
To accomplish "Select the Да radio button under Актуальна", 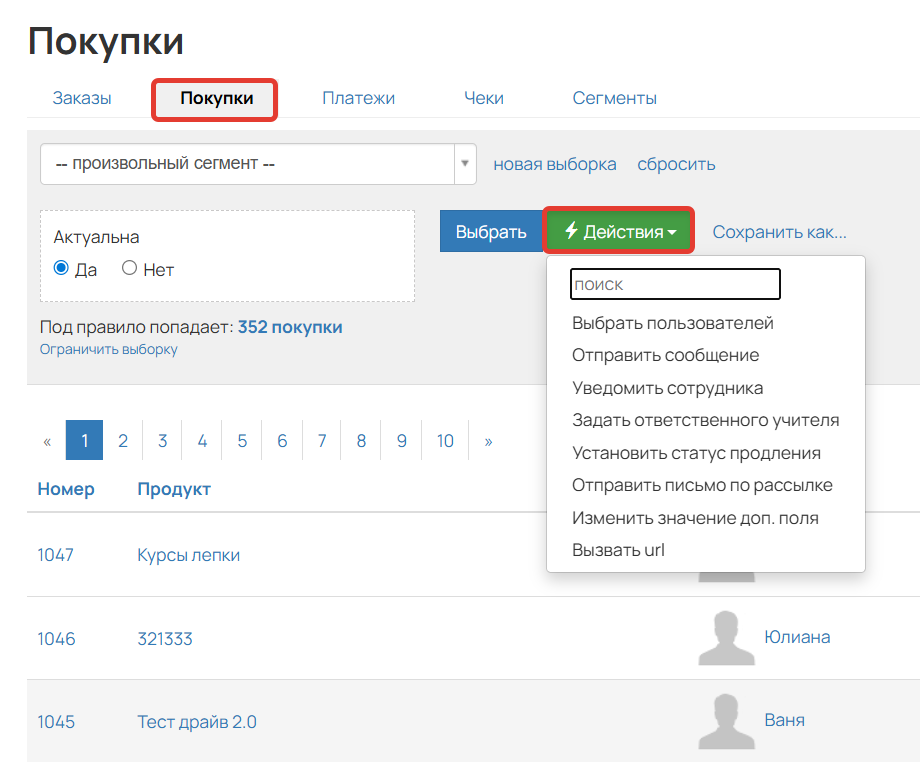I will [x=61, y=269].
